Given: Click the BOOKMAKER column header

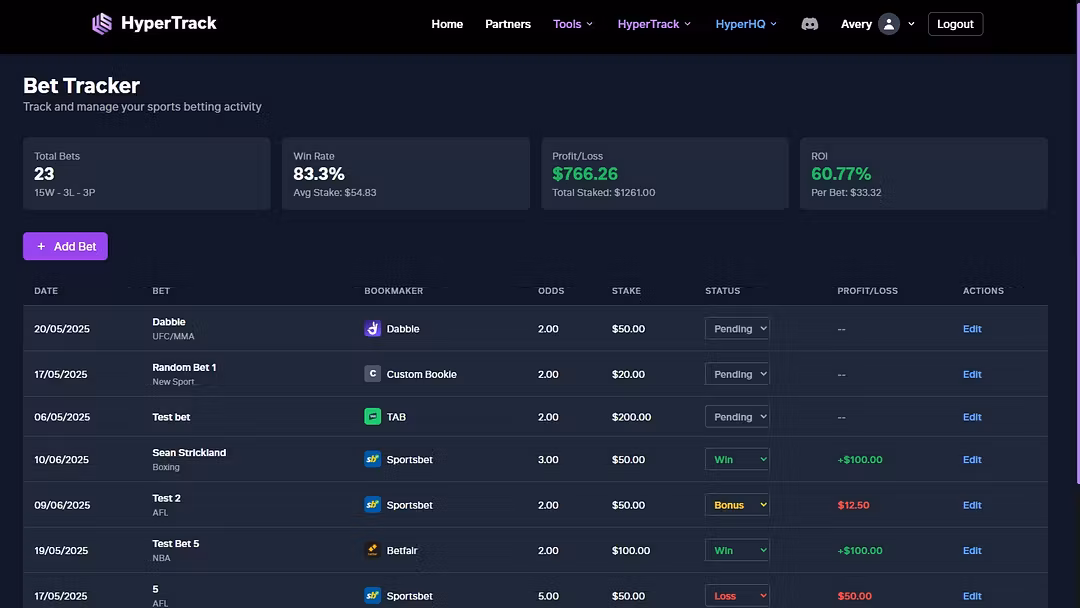Looking at the screenshot, I should pyautogui.click(x=393, y=291).
